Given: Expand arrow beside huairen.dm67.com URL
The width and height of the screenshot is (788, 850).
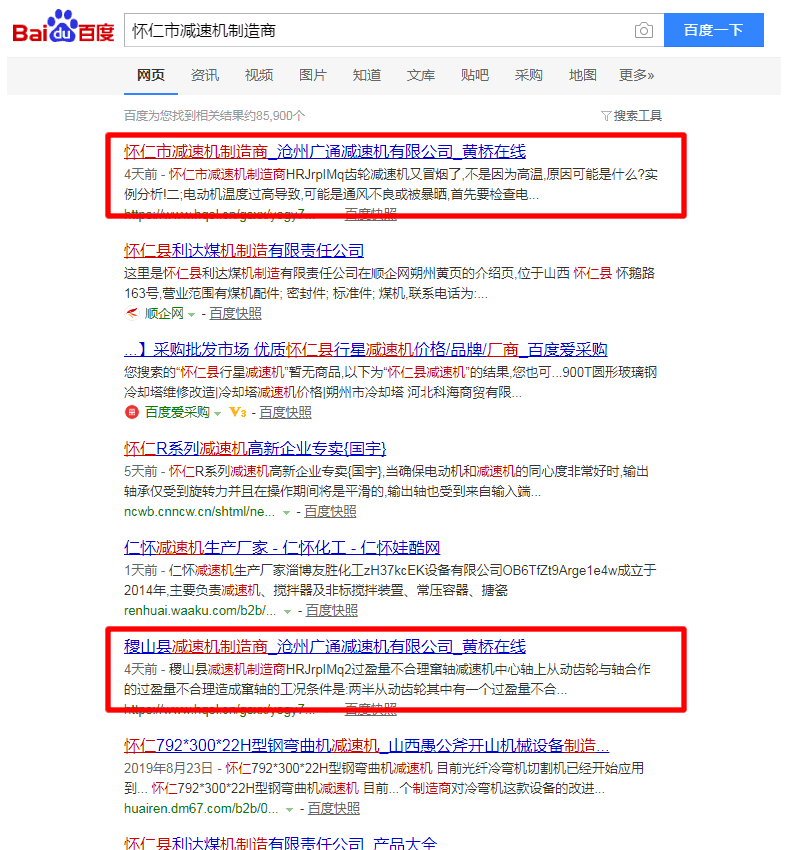Looking at the screenshot, I should click(290, 809).
